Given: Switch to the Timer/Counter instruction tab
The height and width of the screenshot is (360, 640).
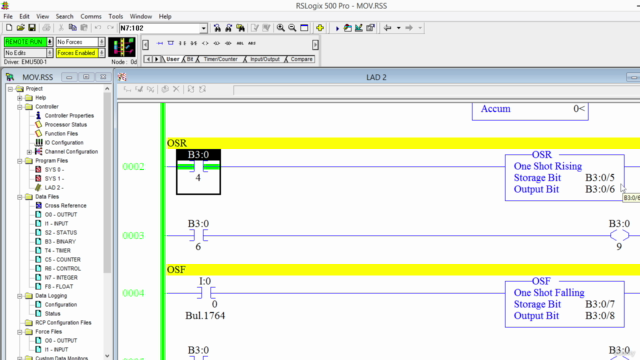Looking at the screenshot, I should [220, 59].
